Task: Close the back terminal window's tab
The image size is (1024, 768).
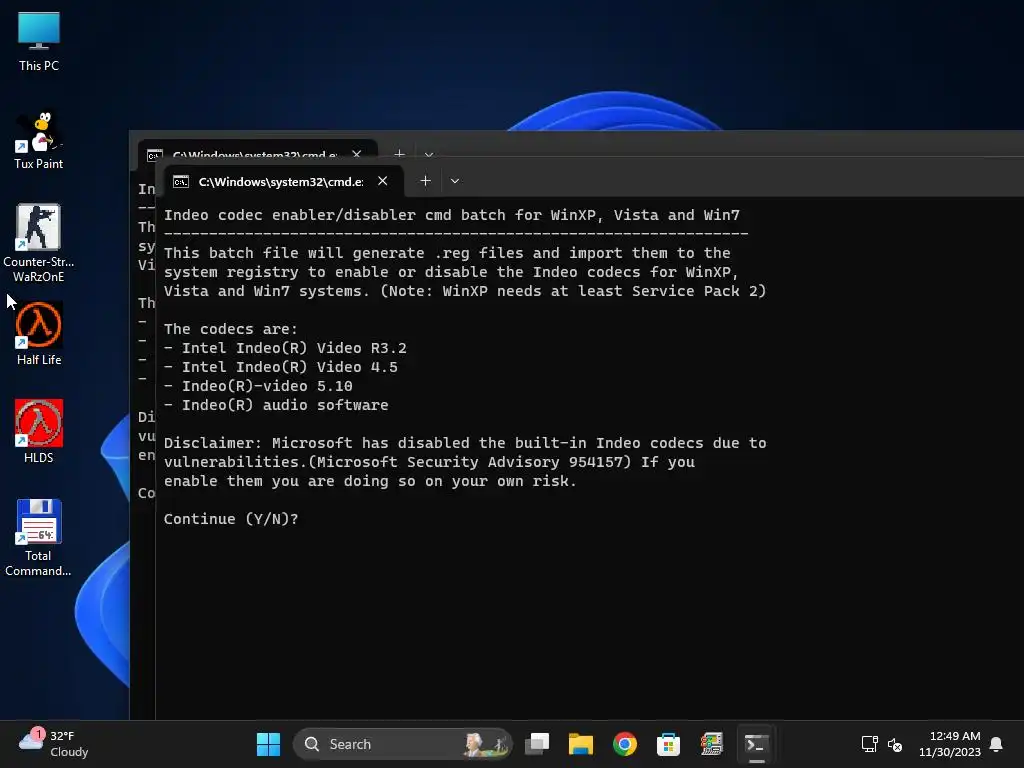Action: [x=357, y=154]
